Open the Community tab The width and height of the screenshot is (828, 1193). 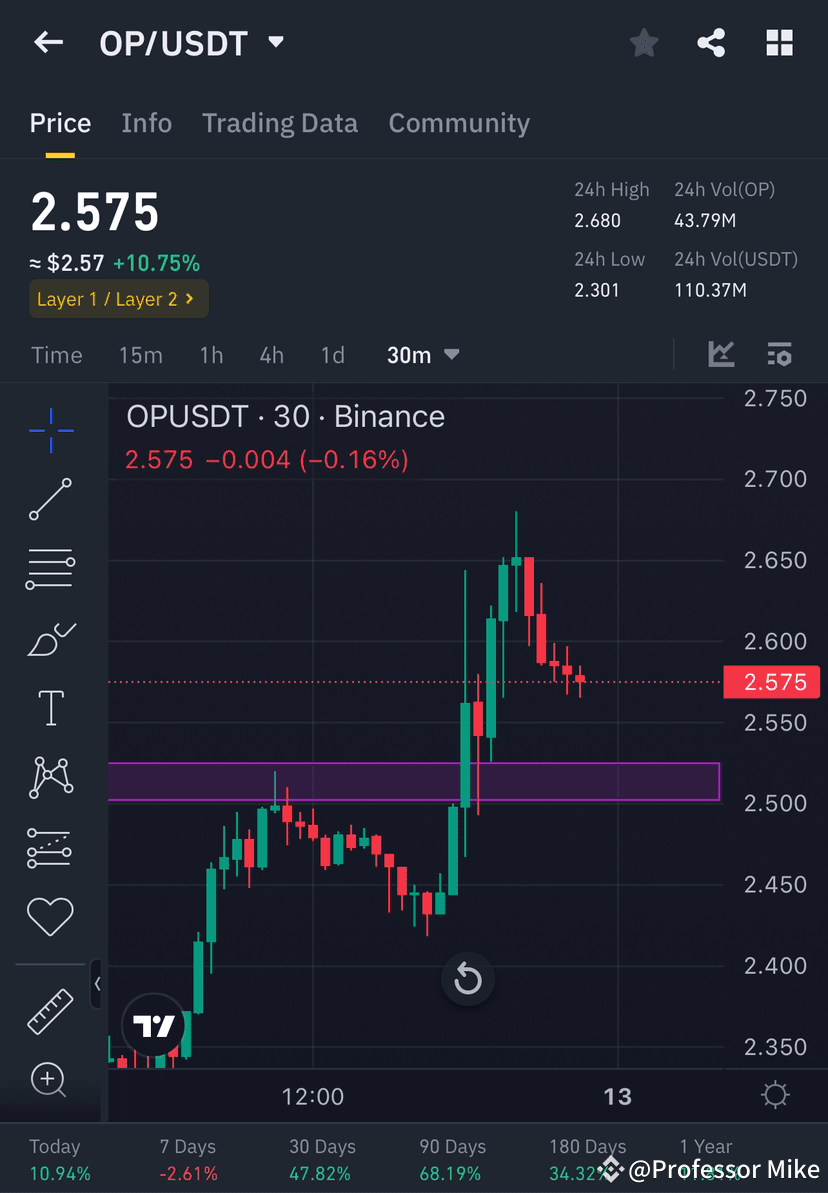(x=459, y=122)
